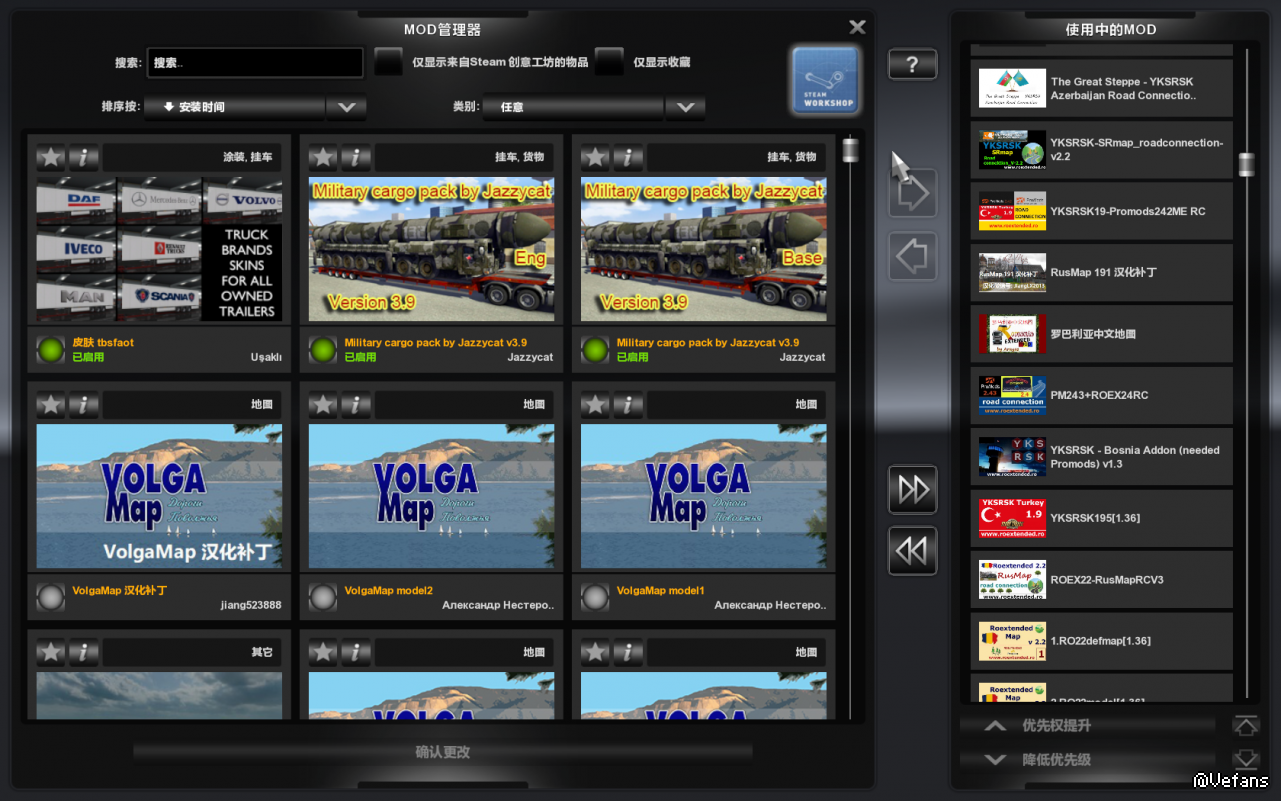The height and width of the screenshot is (801, 1281).
Task: Select 罗巴利亚中文地图 in active list
Action: (x=1102, y=334)
